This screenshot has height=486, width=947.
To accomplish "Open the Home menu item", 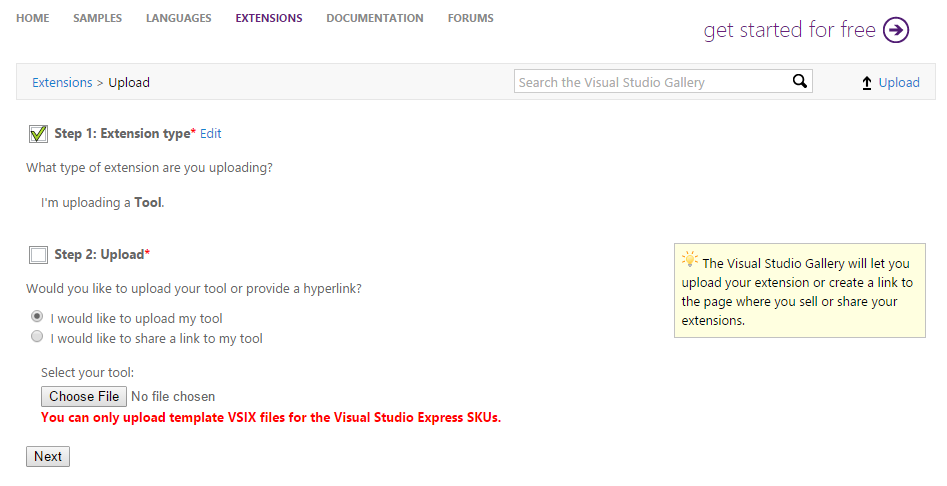I will [33, 18].
